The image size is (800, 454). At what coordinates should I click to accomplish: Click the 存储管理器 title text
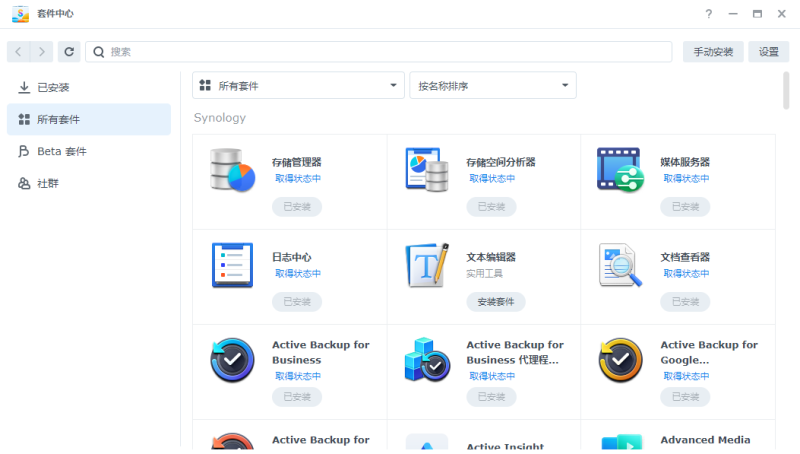click(x=297, y=162)
